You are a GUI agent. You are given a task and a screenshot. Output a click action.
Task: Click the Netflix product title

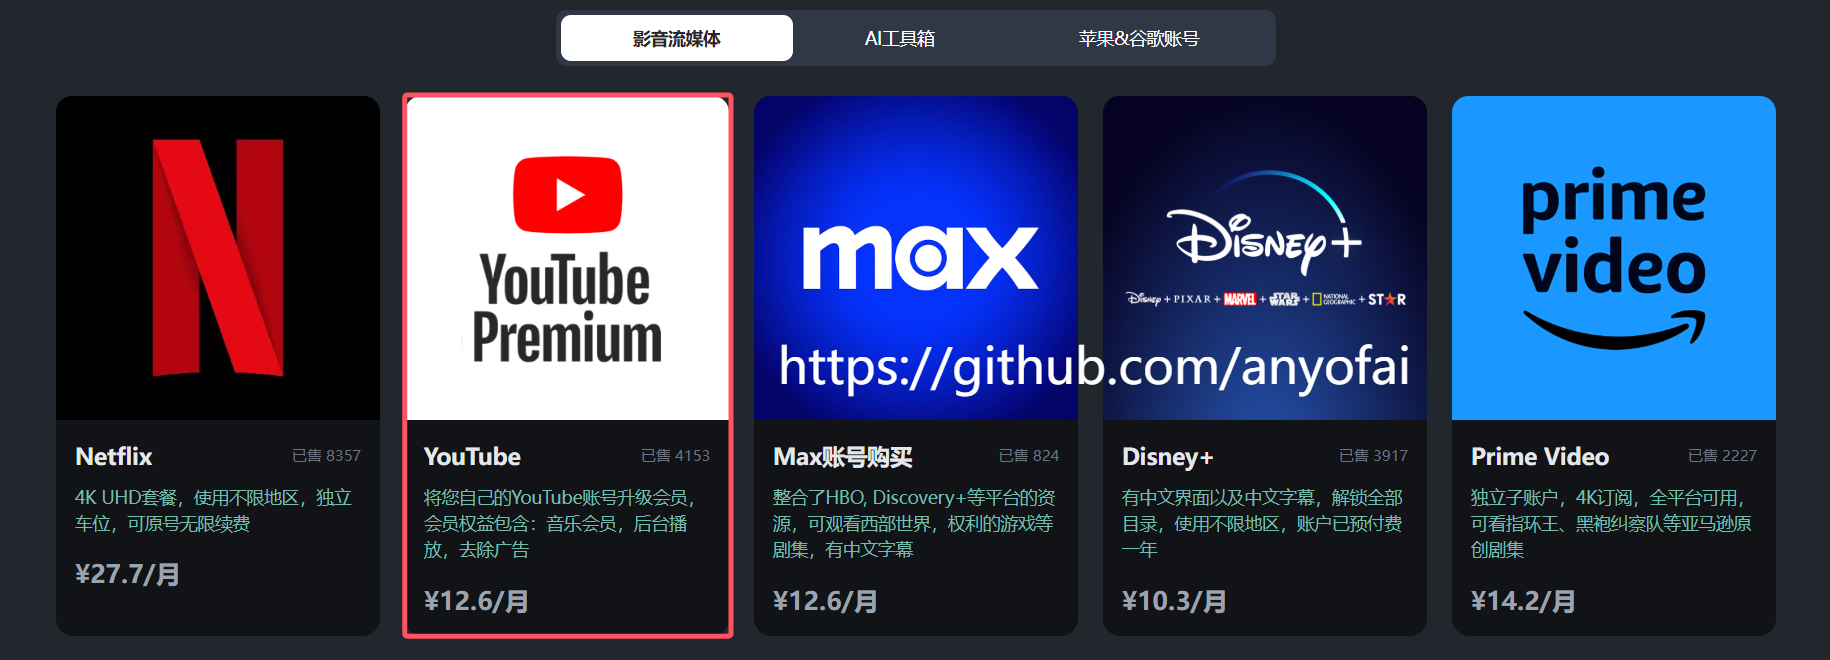coord(114,457)
